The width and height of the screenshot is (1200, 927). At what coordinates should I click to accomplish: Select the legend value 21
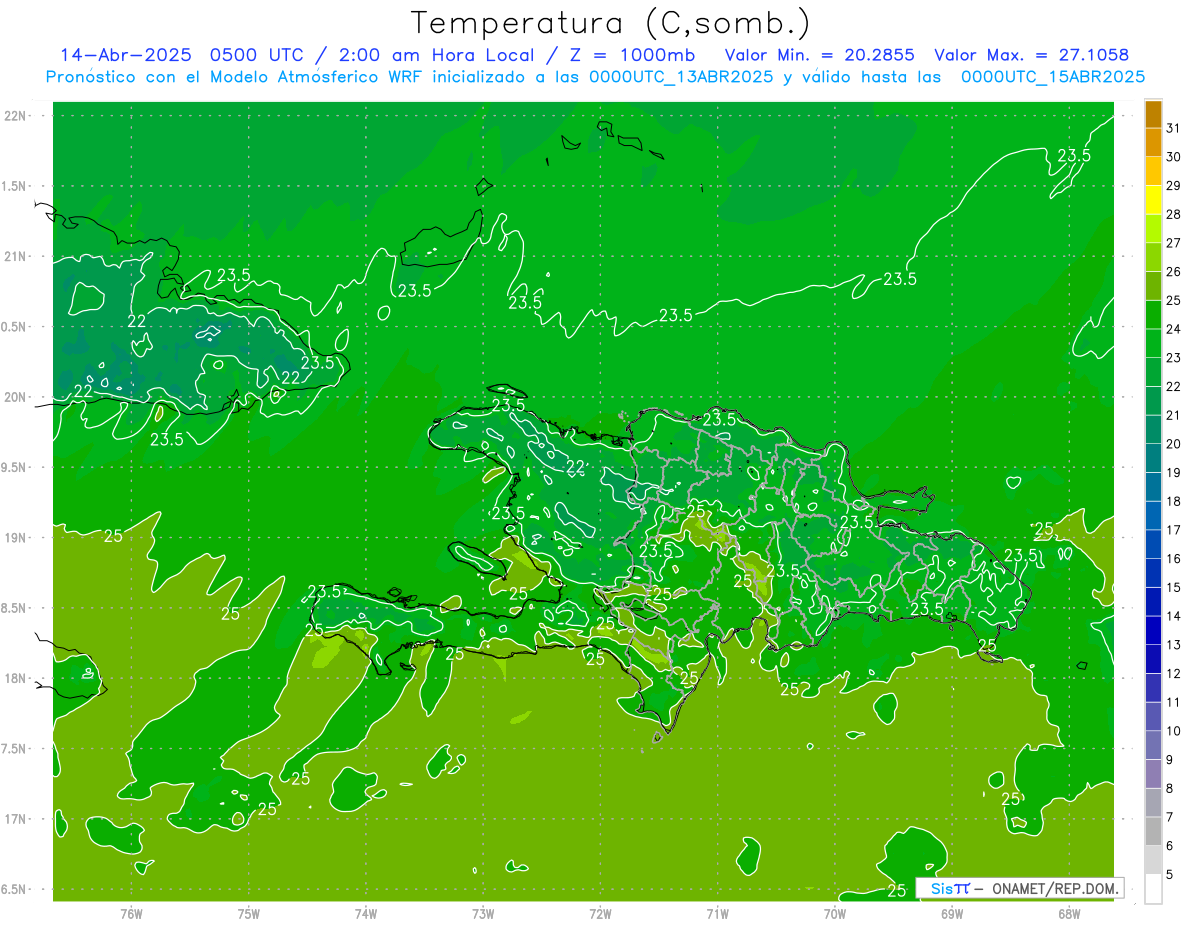click(x=1174, y=415)
